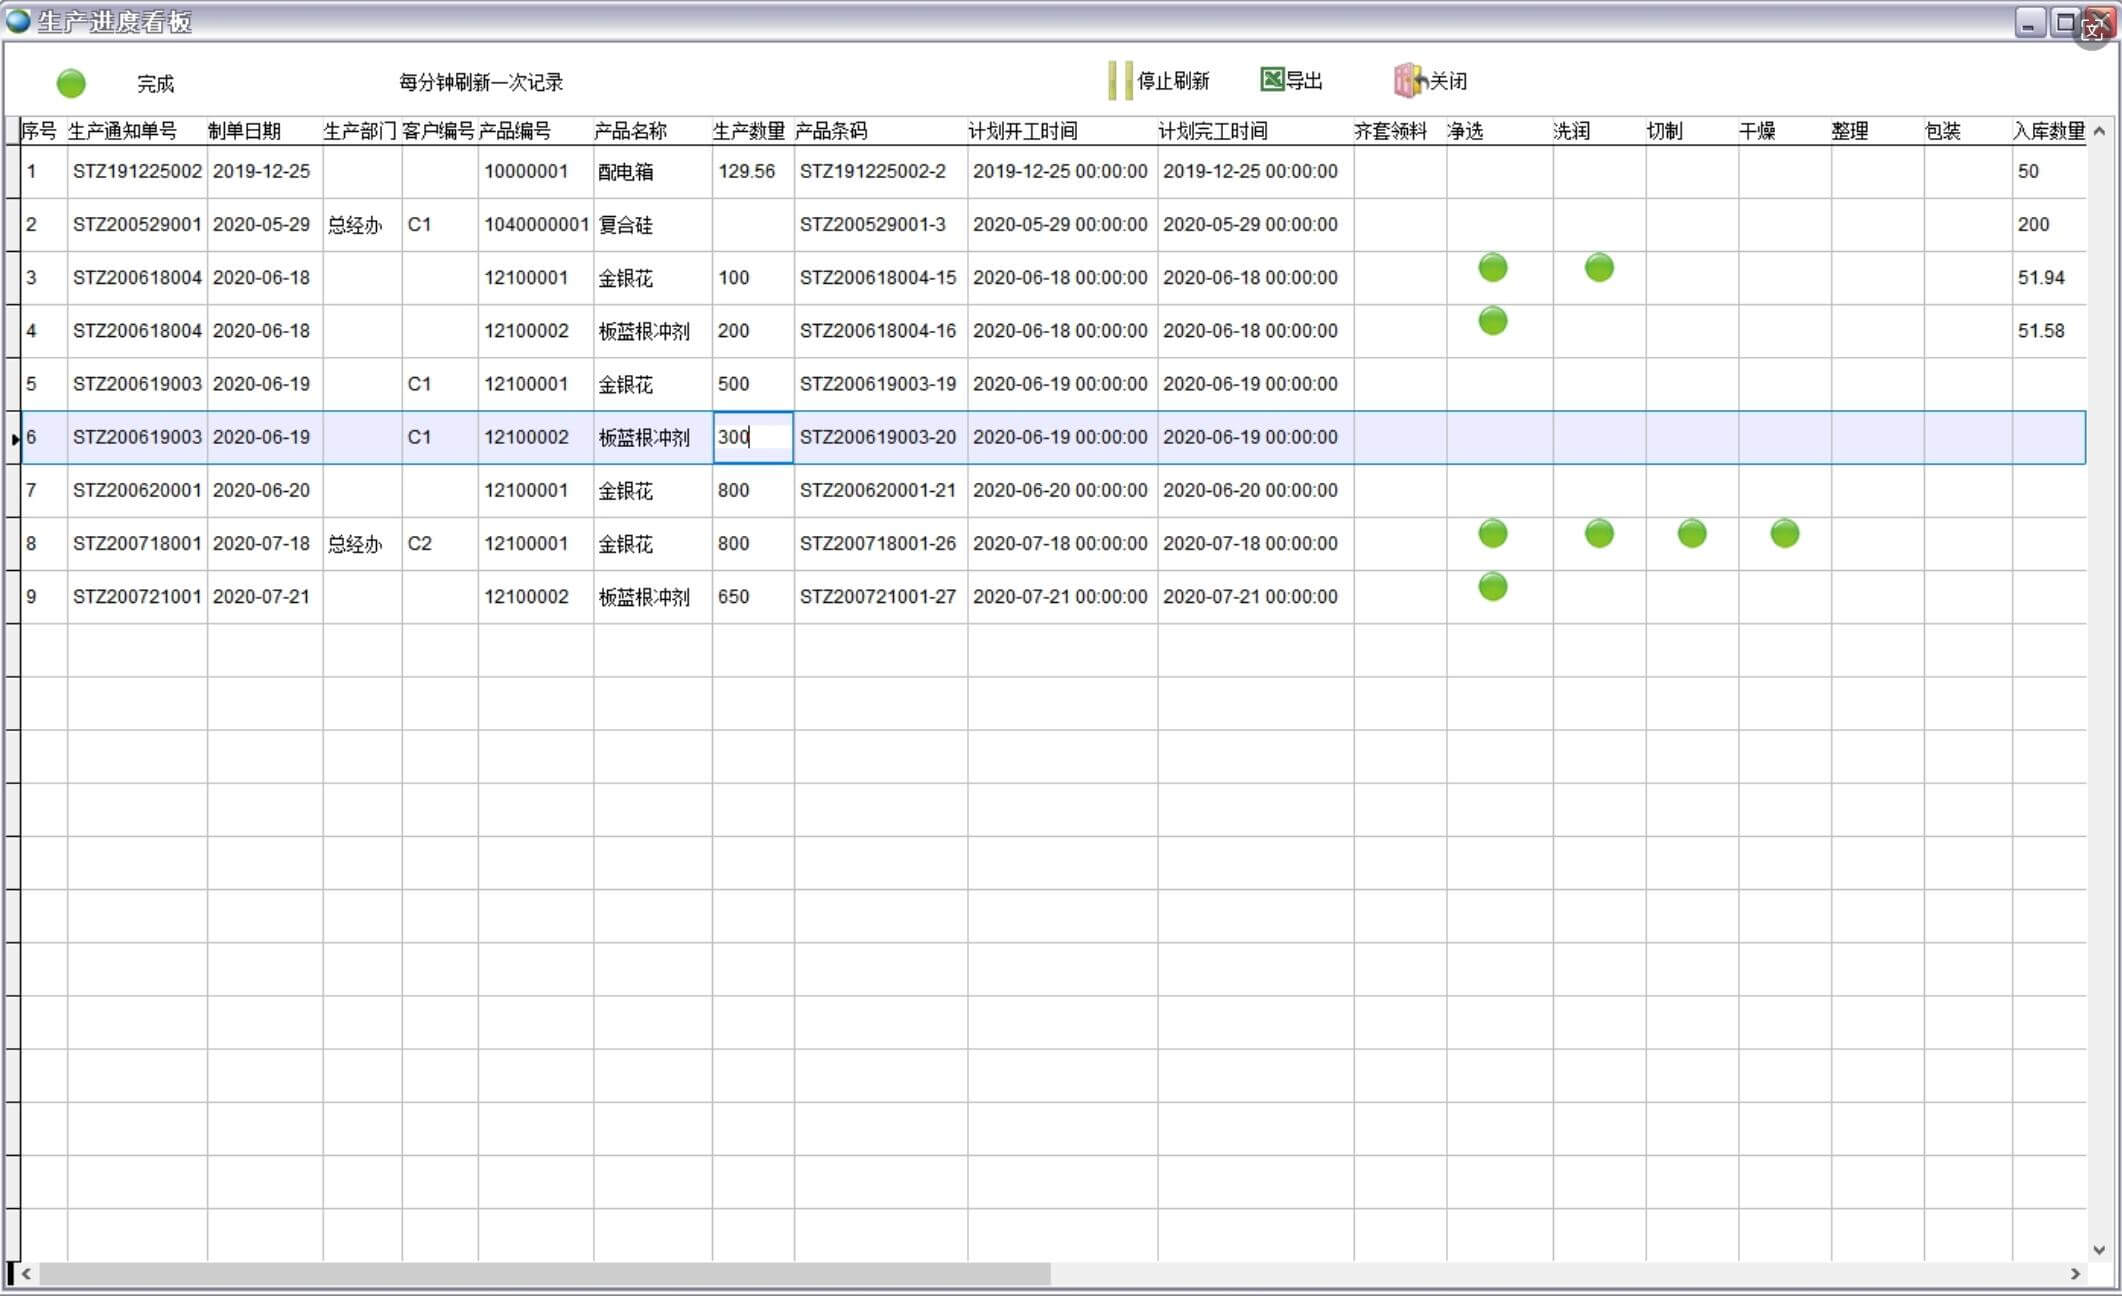
Task: Click horizontal scrollbar left arrow
Action: (27, 1273)
